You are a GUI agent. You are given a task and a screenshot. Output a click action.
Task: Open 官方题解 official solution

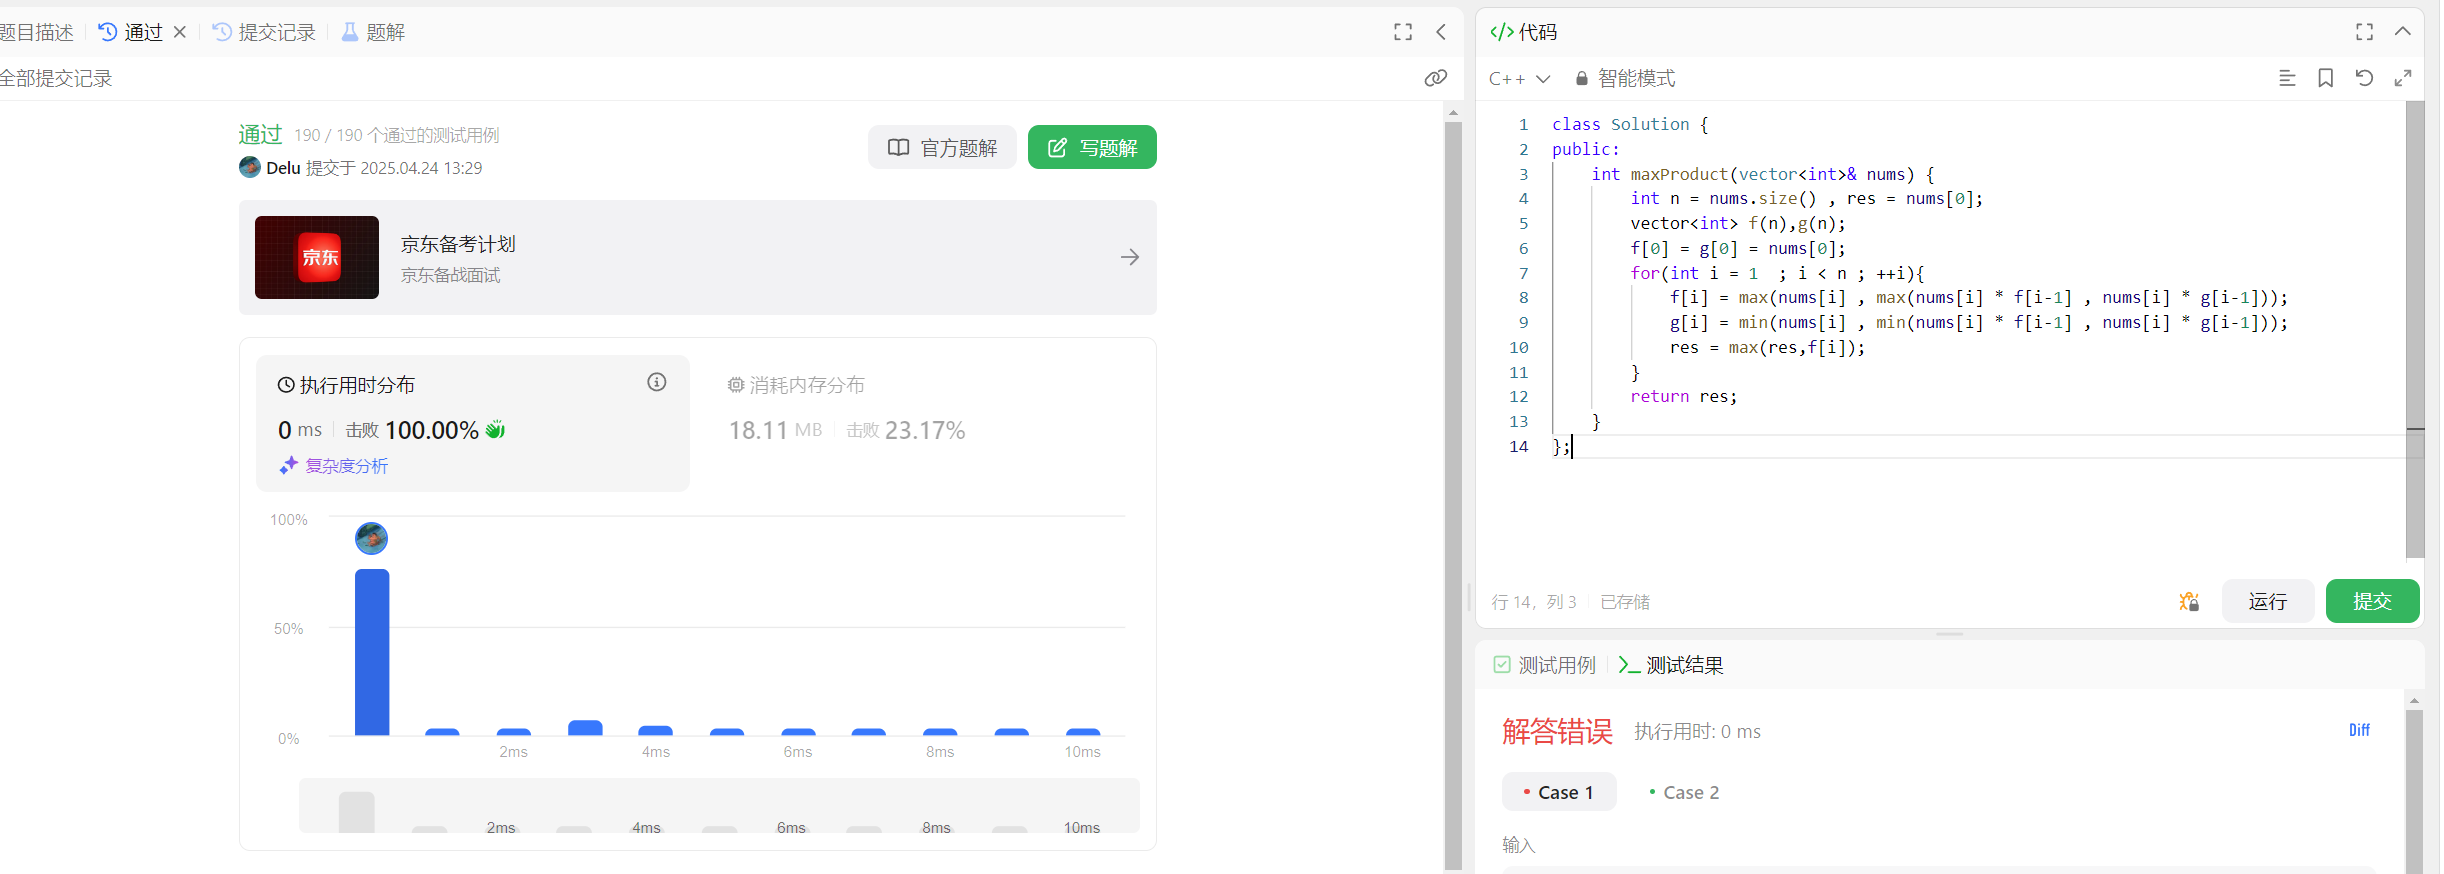pos(942,148)
